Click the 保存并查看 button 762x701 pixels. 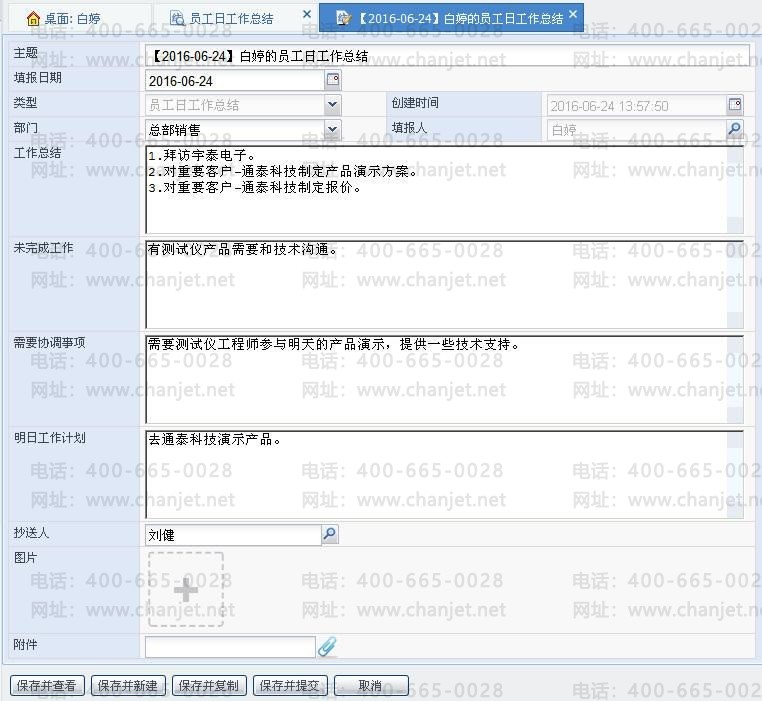click(47, 686)
